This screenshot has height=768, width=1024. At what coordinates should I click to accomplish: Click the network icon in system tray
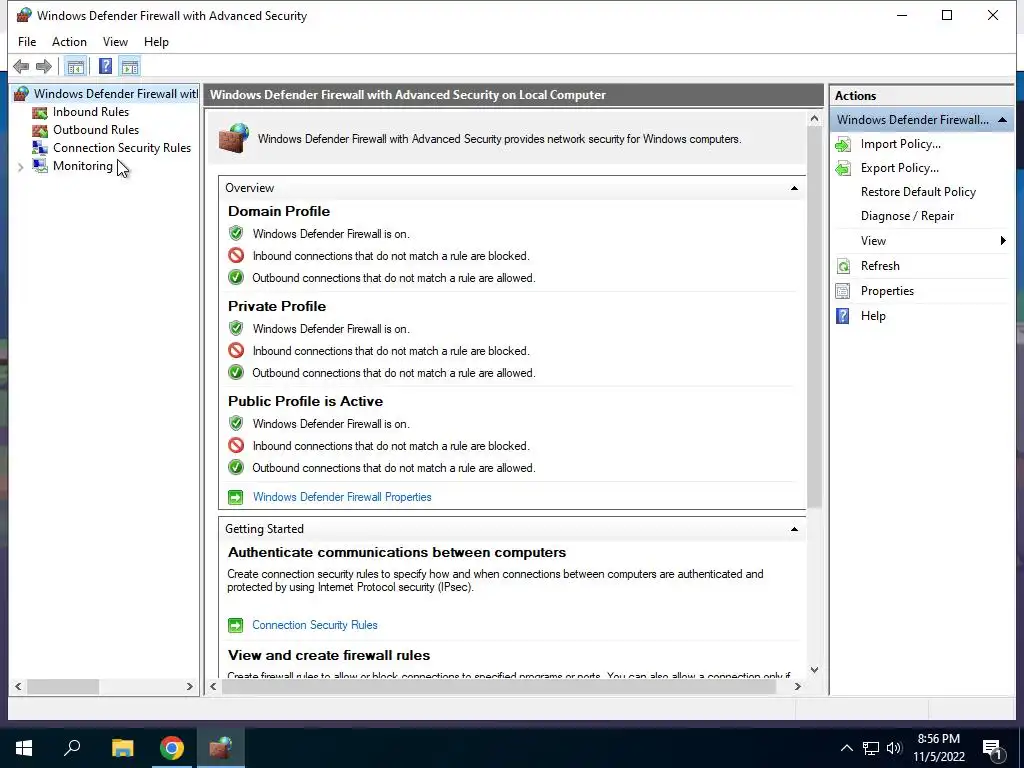click(x=871, y=748)
